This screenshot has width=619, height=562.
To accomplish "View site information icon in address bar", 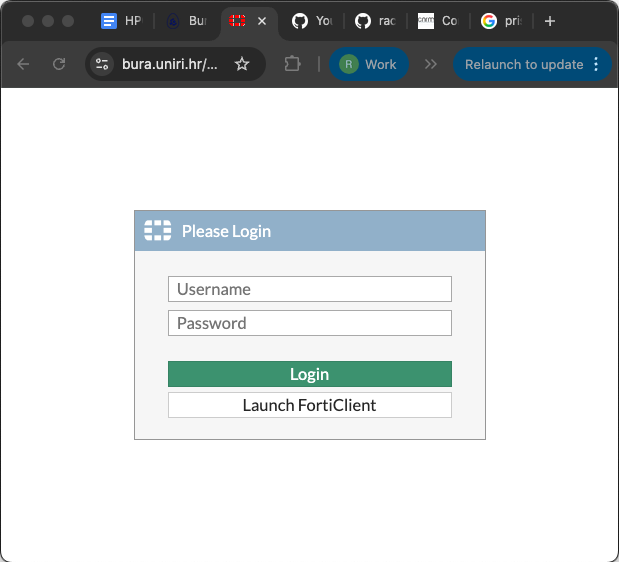I will pos(102,64).
